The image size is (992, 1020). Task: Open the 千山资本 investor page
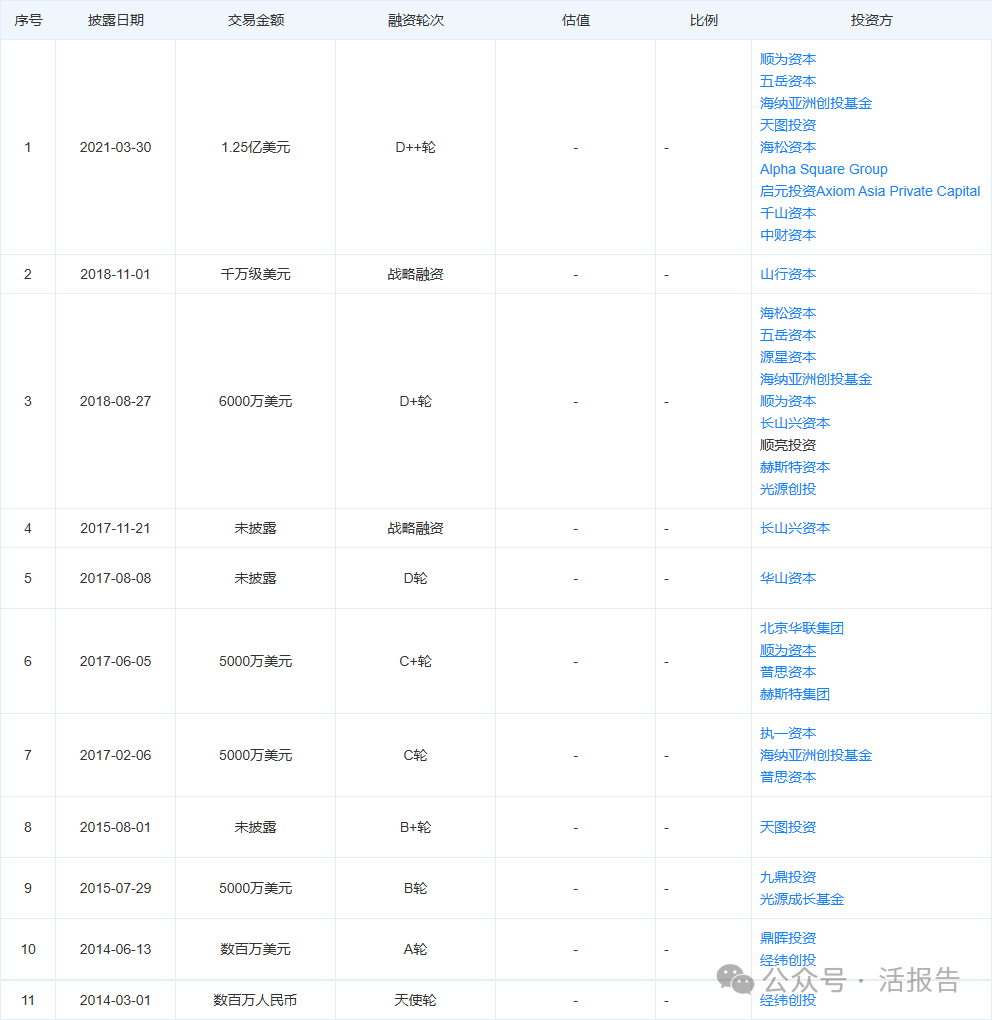click(787, 213)
